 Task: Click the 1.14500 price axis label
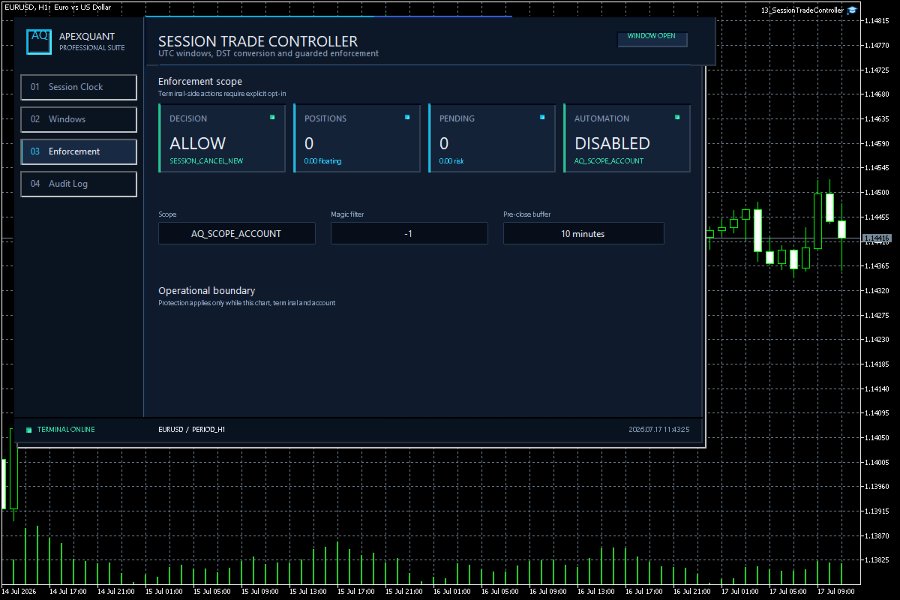point(876,192)
